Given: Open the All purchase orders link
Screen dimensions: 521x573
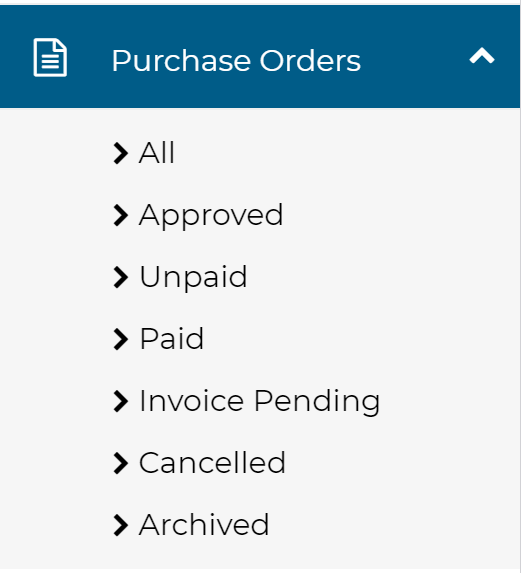Looking at the screenshot, I should pos(157,153).
